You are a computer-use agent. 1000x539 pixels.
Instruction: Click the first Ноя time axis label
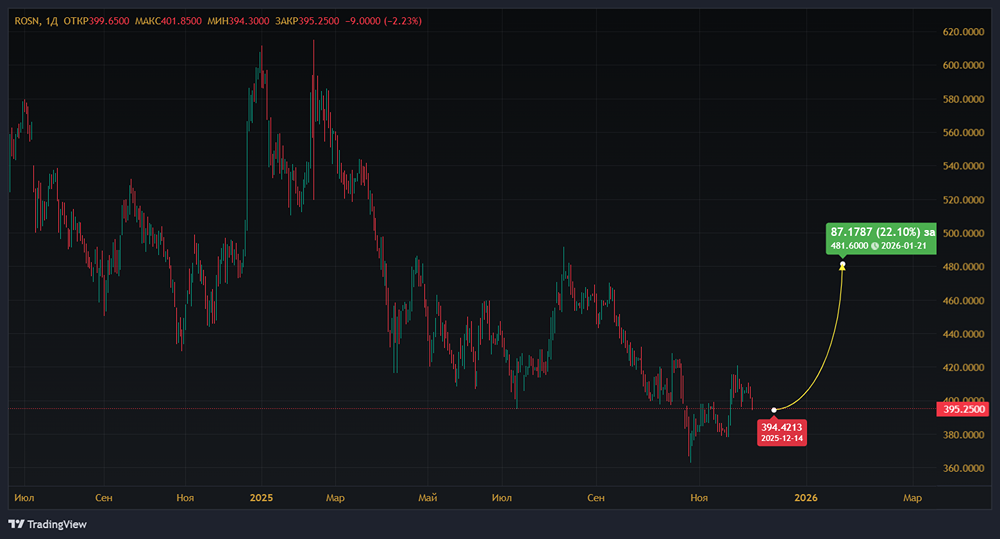(x=185, y=498)
